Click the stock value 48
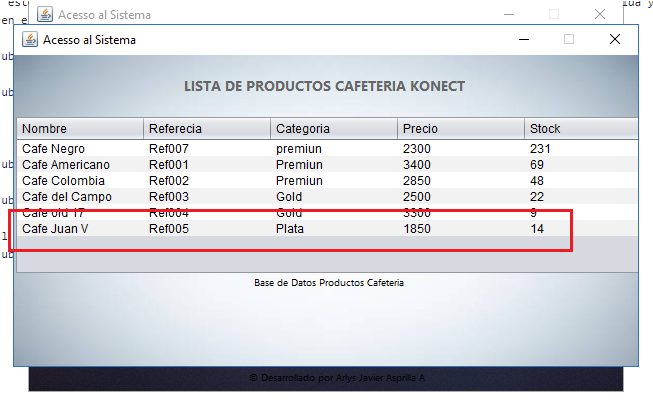The image size is (653, 408). pos(537,181)
